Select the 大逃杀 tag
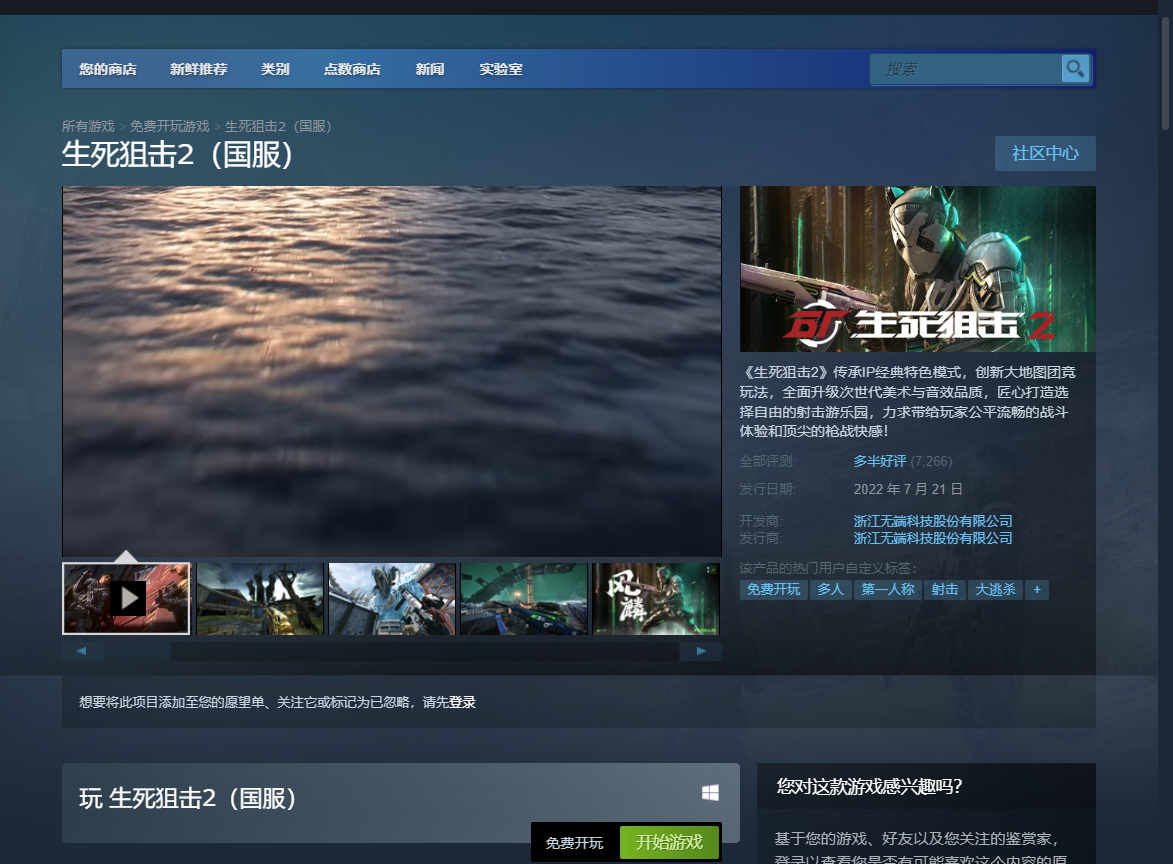Viewport: 1173px width, 864px height. click(x=995, y=590)
